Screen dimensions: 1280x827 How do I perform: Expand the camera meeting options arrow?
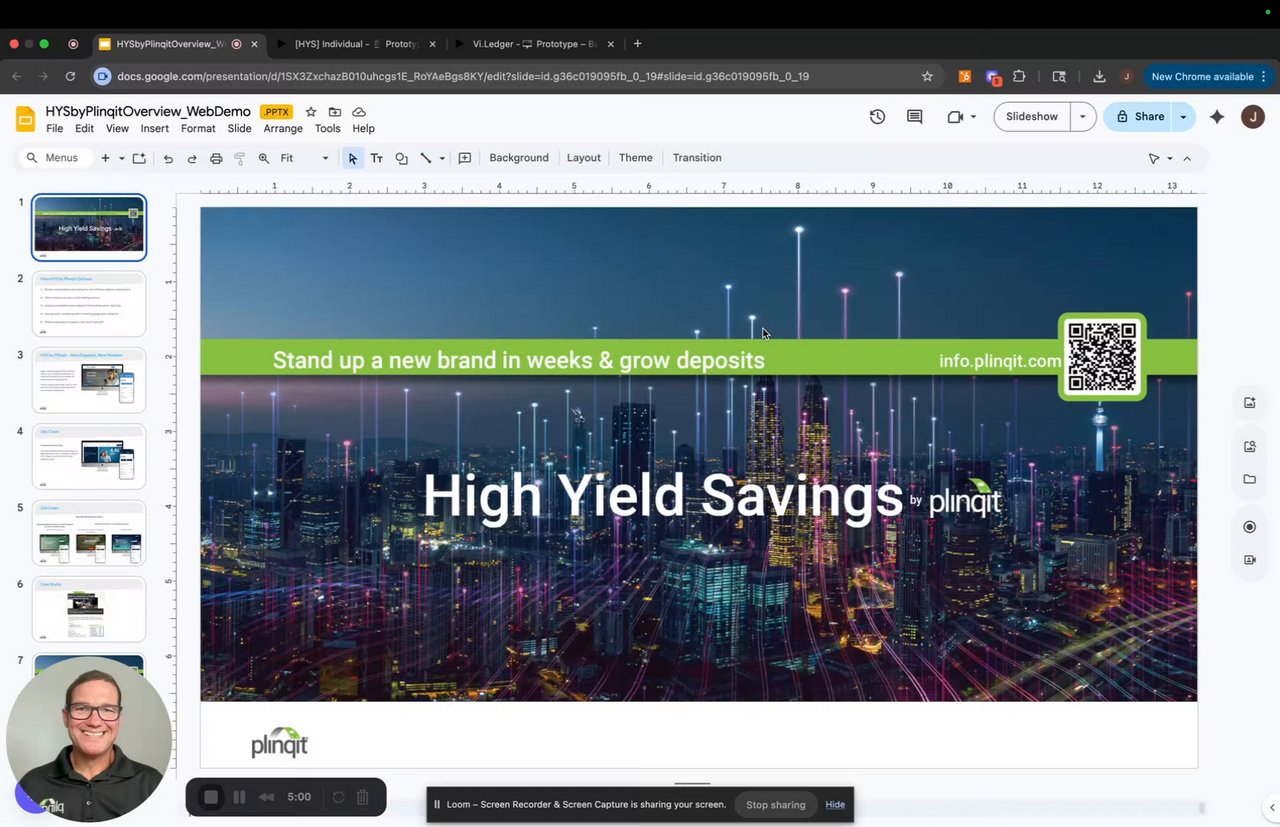[x=973, y=117]
